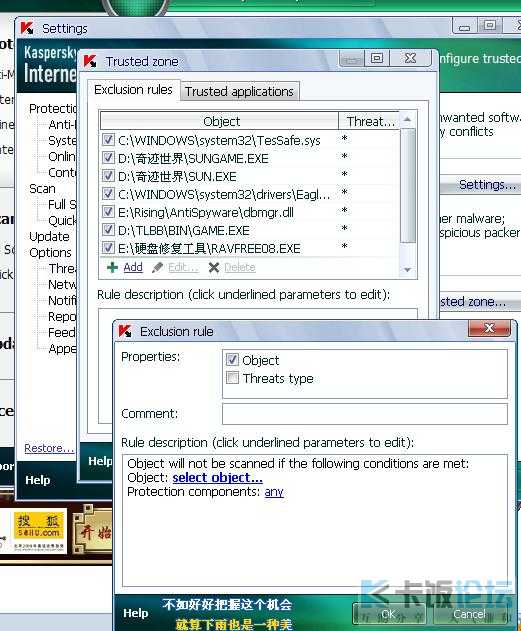Toggle drivers\Eagl... rule checkbox

click(108, 194)
